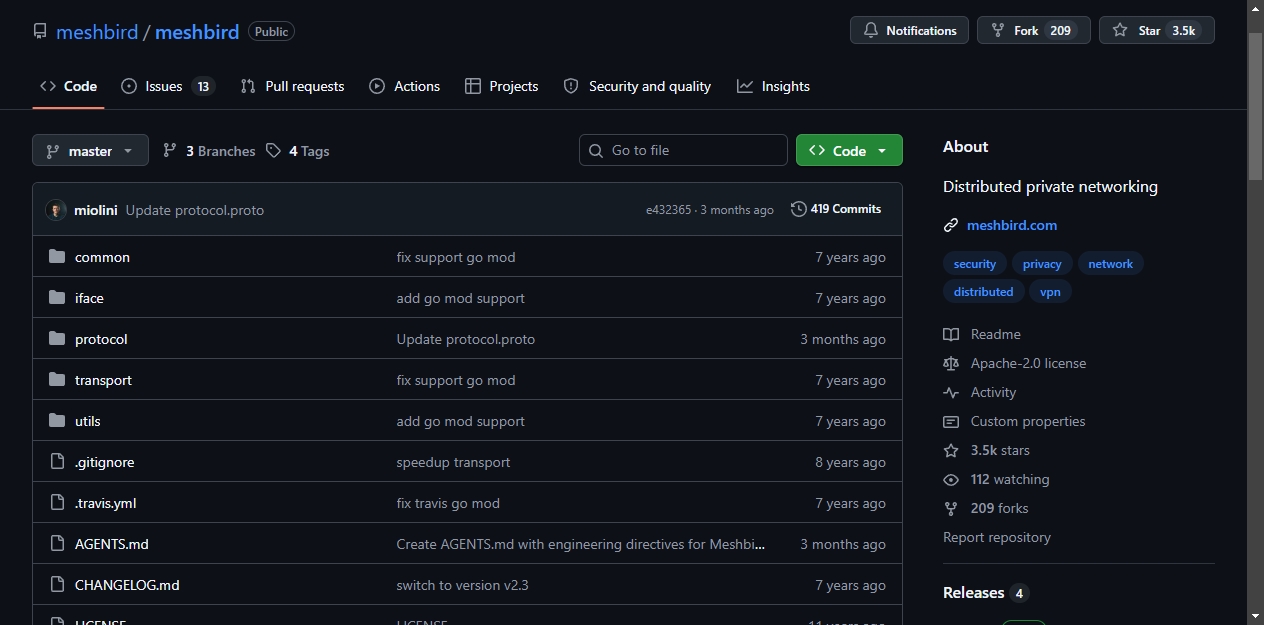This screenshot has height=625, width=1264.
Task: Click the miolini author name
Action: coord(96,210)
